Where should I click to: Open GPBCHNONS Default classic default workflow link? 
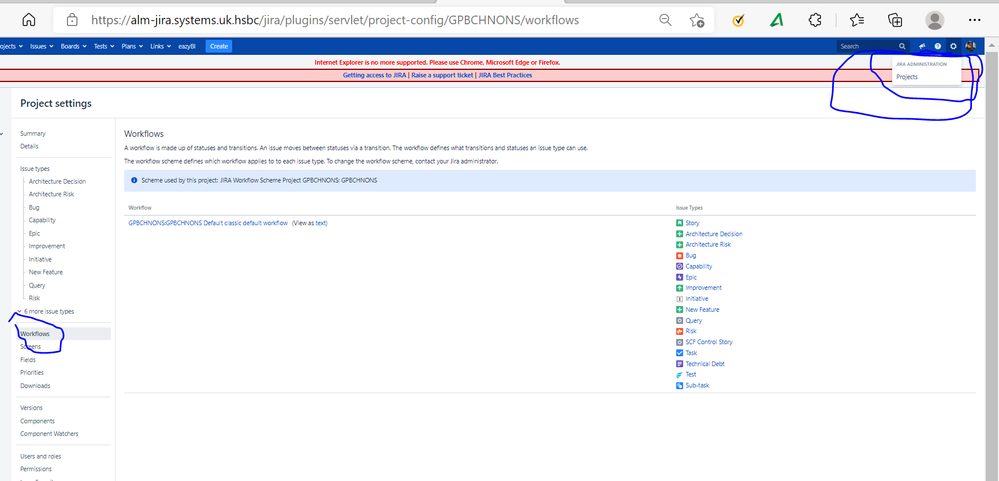208,223
